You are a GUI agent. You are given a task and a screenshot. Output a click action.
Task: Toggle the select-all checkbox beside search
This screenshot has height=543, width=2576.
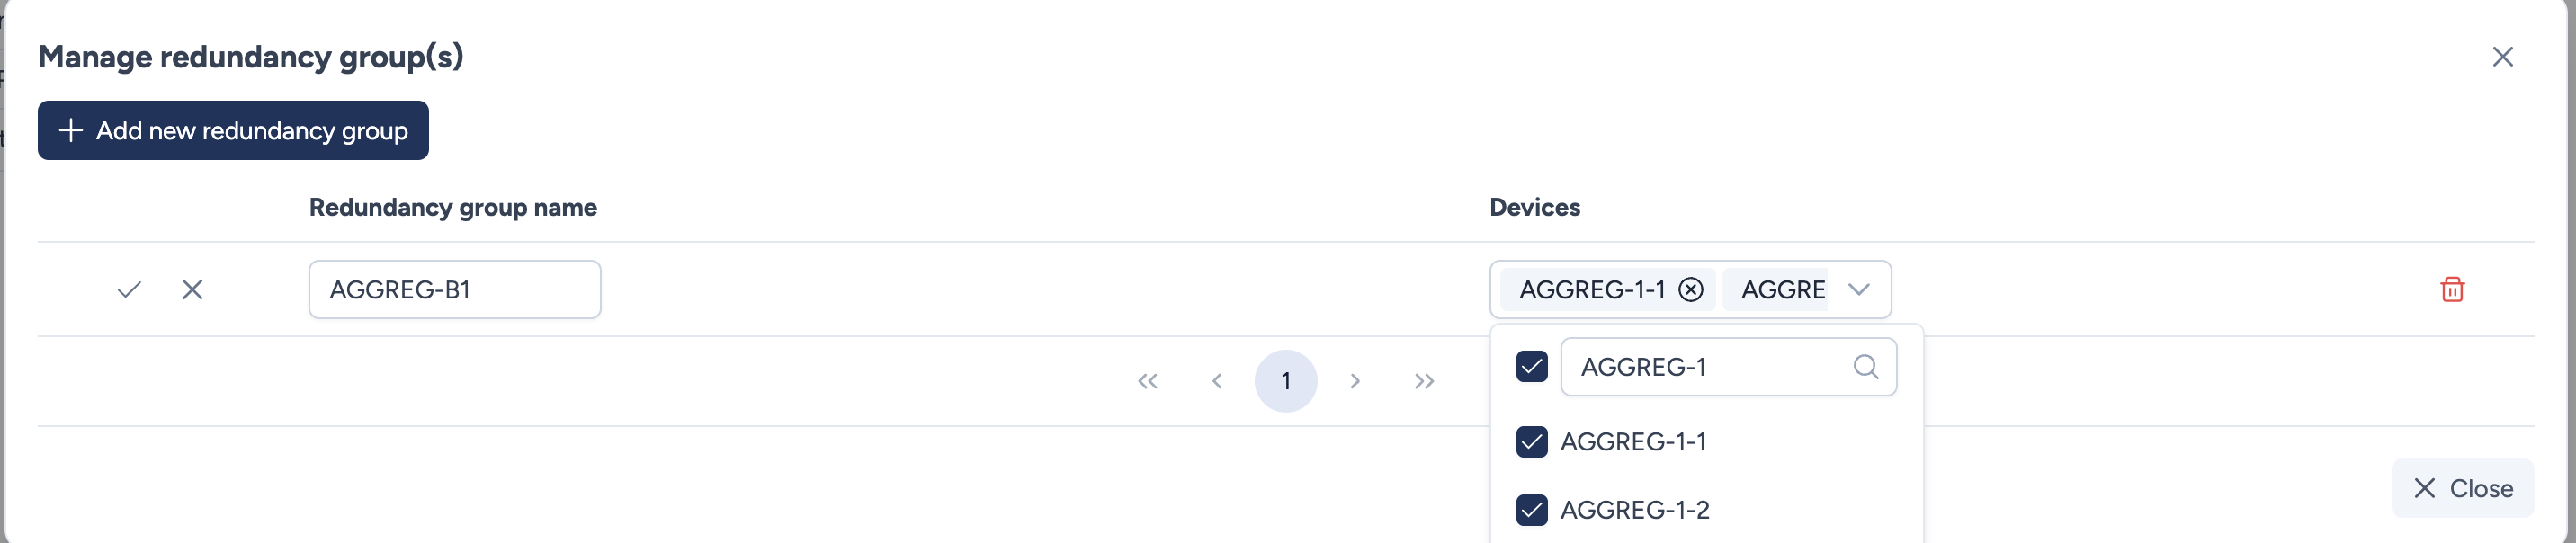(1531, 367)
